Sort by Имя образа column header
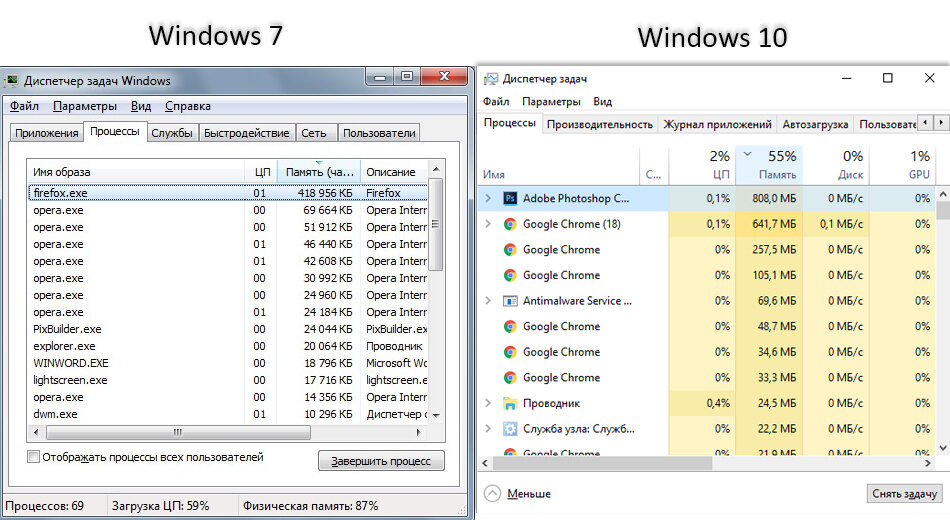This screenshot has width=950, height=520. [x=136, y=172]
